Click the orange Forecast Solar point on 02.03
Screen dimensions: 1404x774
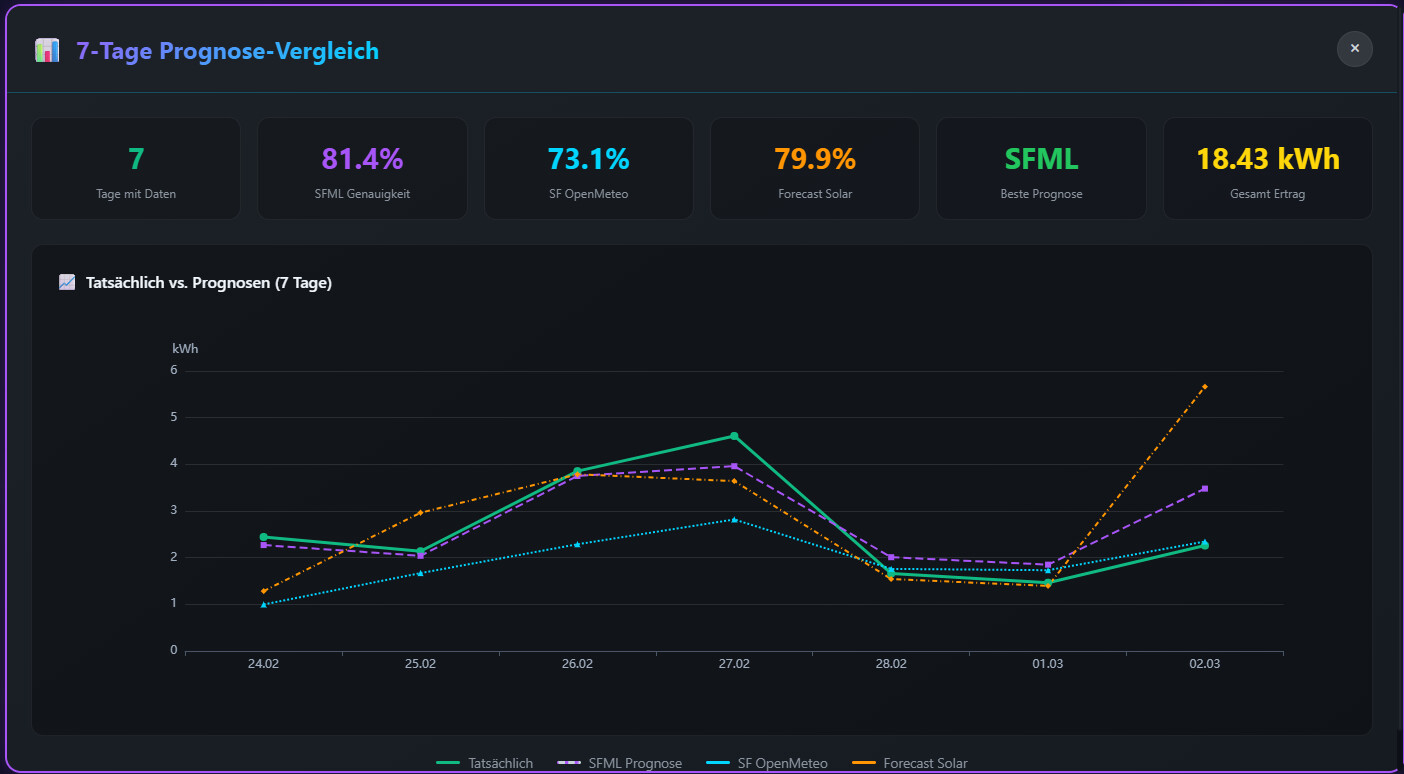click(x=1205, y=386)
